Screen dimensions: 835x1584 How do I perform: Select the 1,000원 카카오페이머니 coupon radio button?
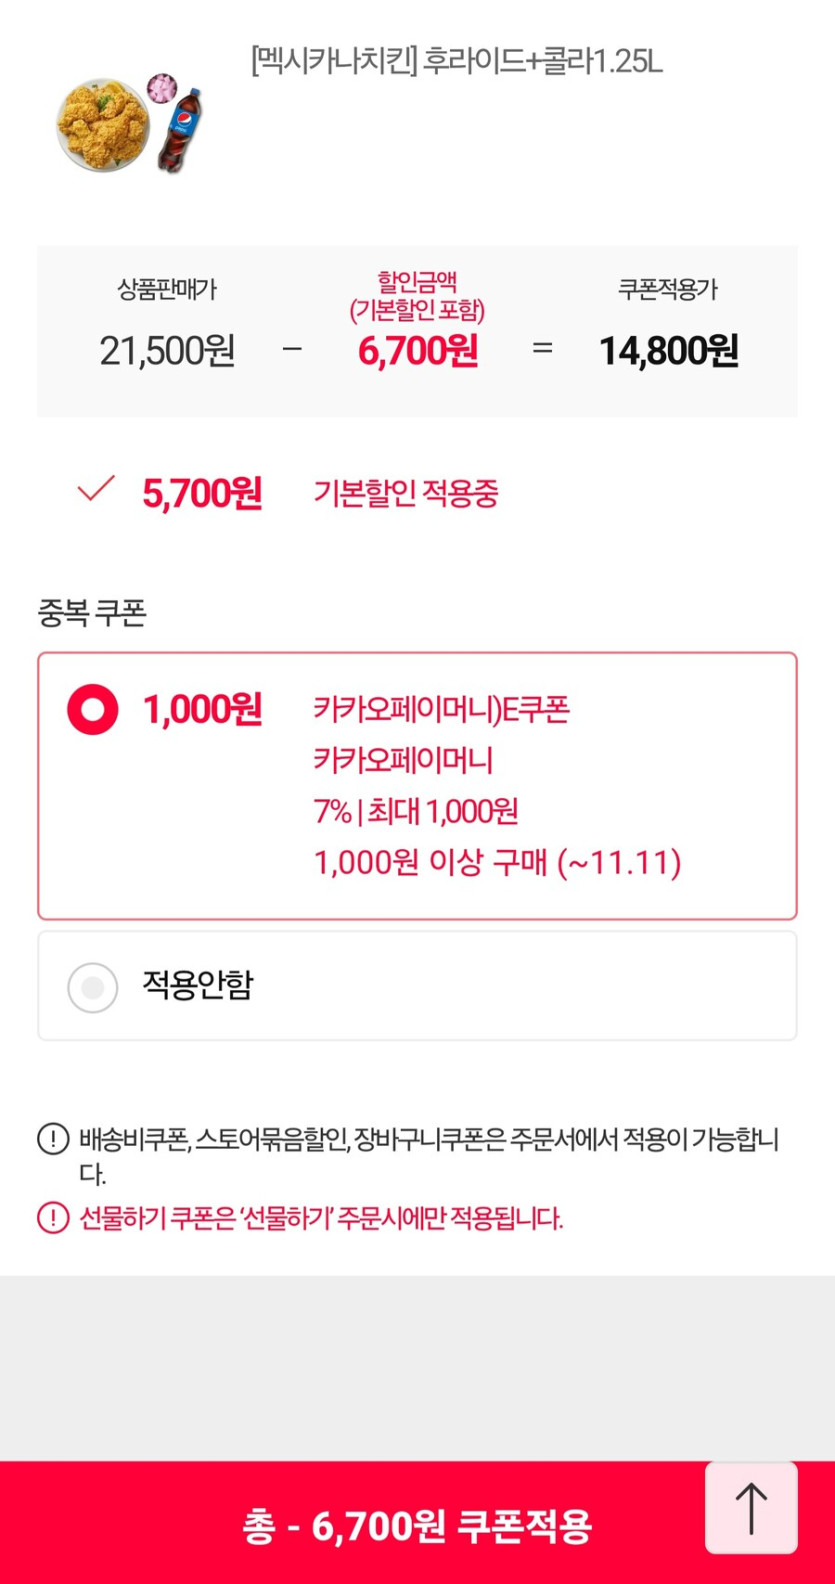tap(93, 710)
